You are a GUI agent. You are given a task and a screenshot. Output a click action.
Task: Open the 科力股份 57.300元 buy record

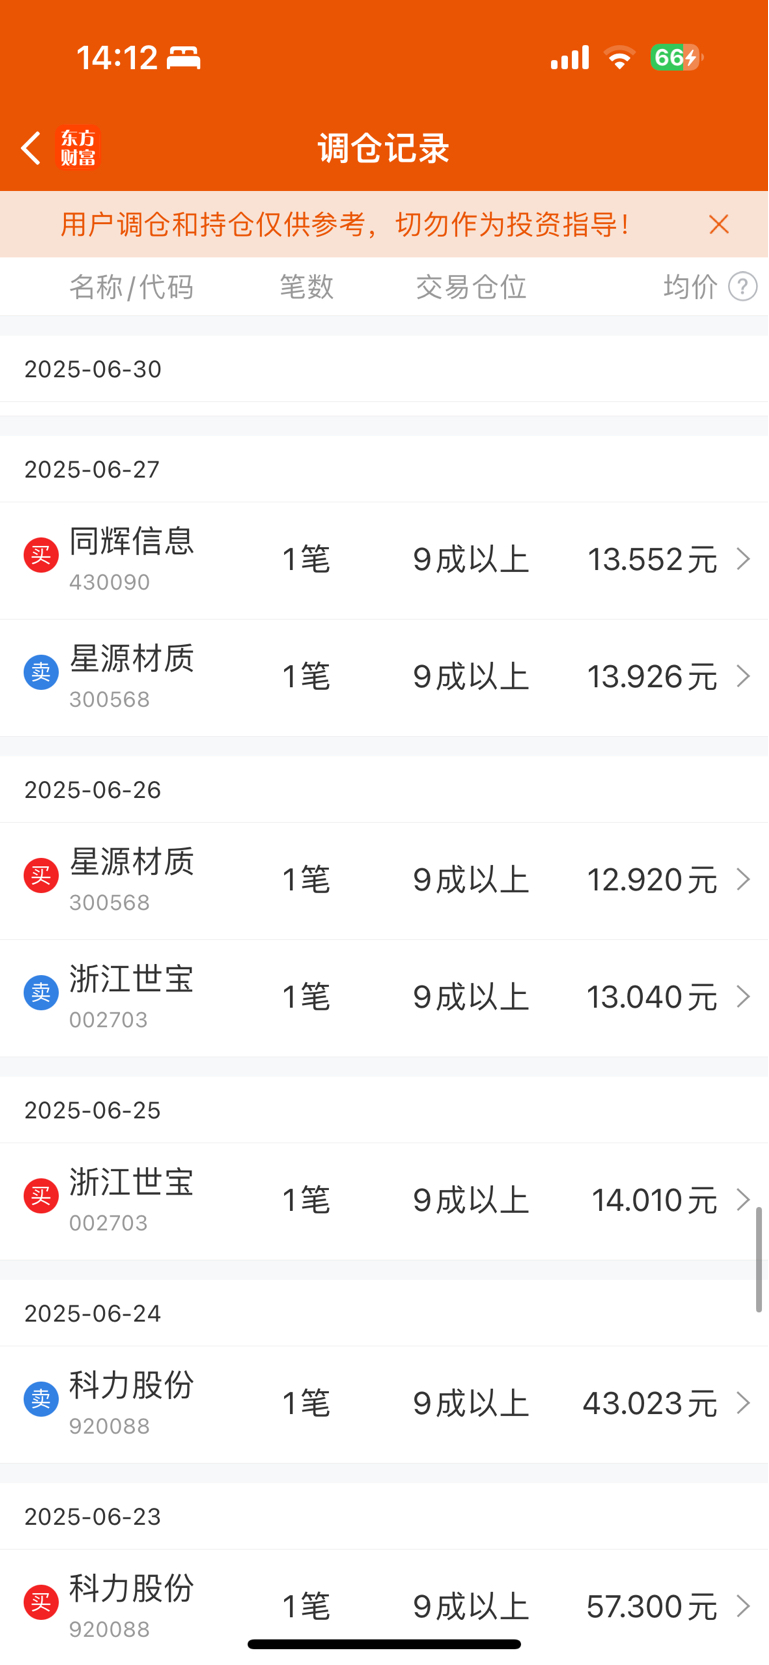[x=384, y=1606]
